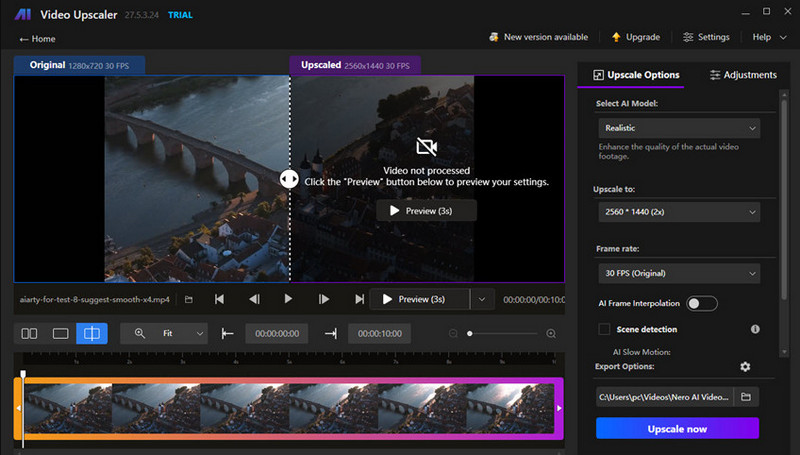The width and height of the screenshot is (800, 455).
Task: Click the Scene detection info icon
Action: (x=755, y=329)
